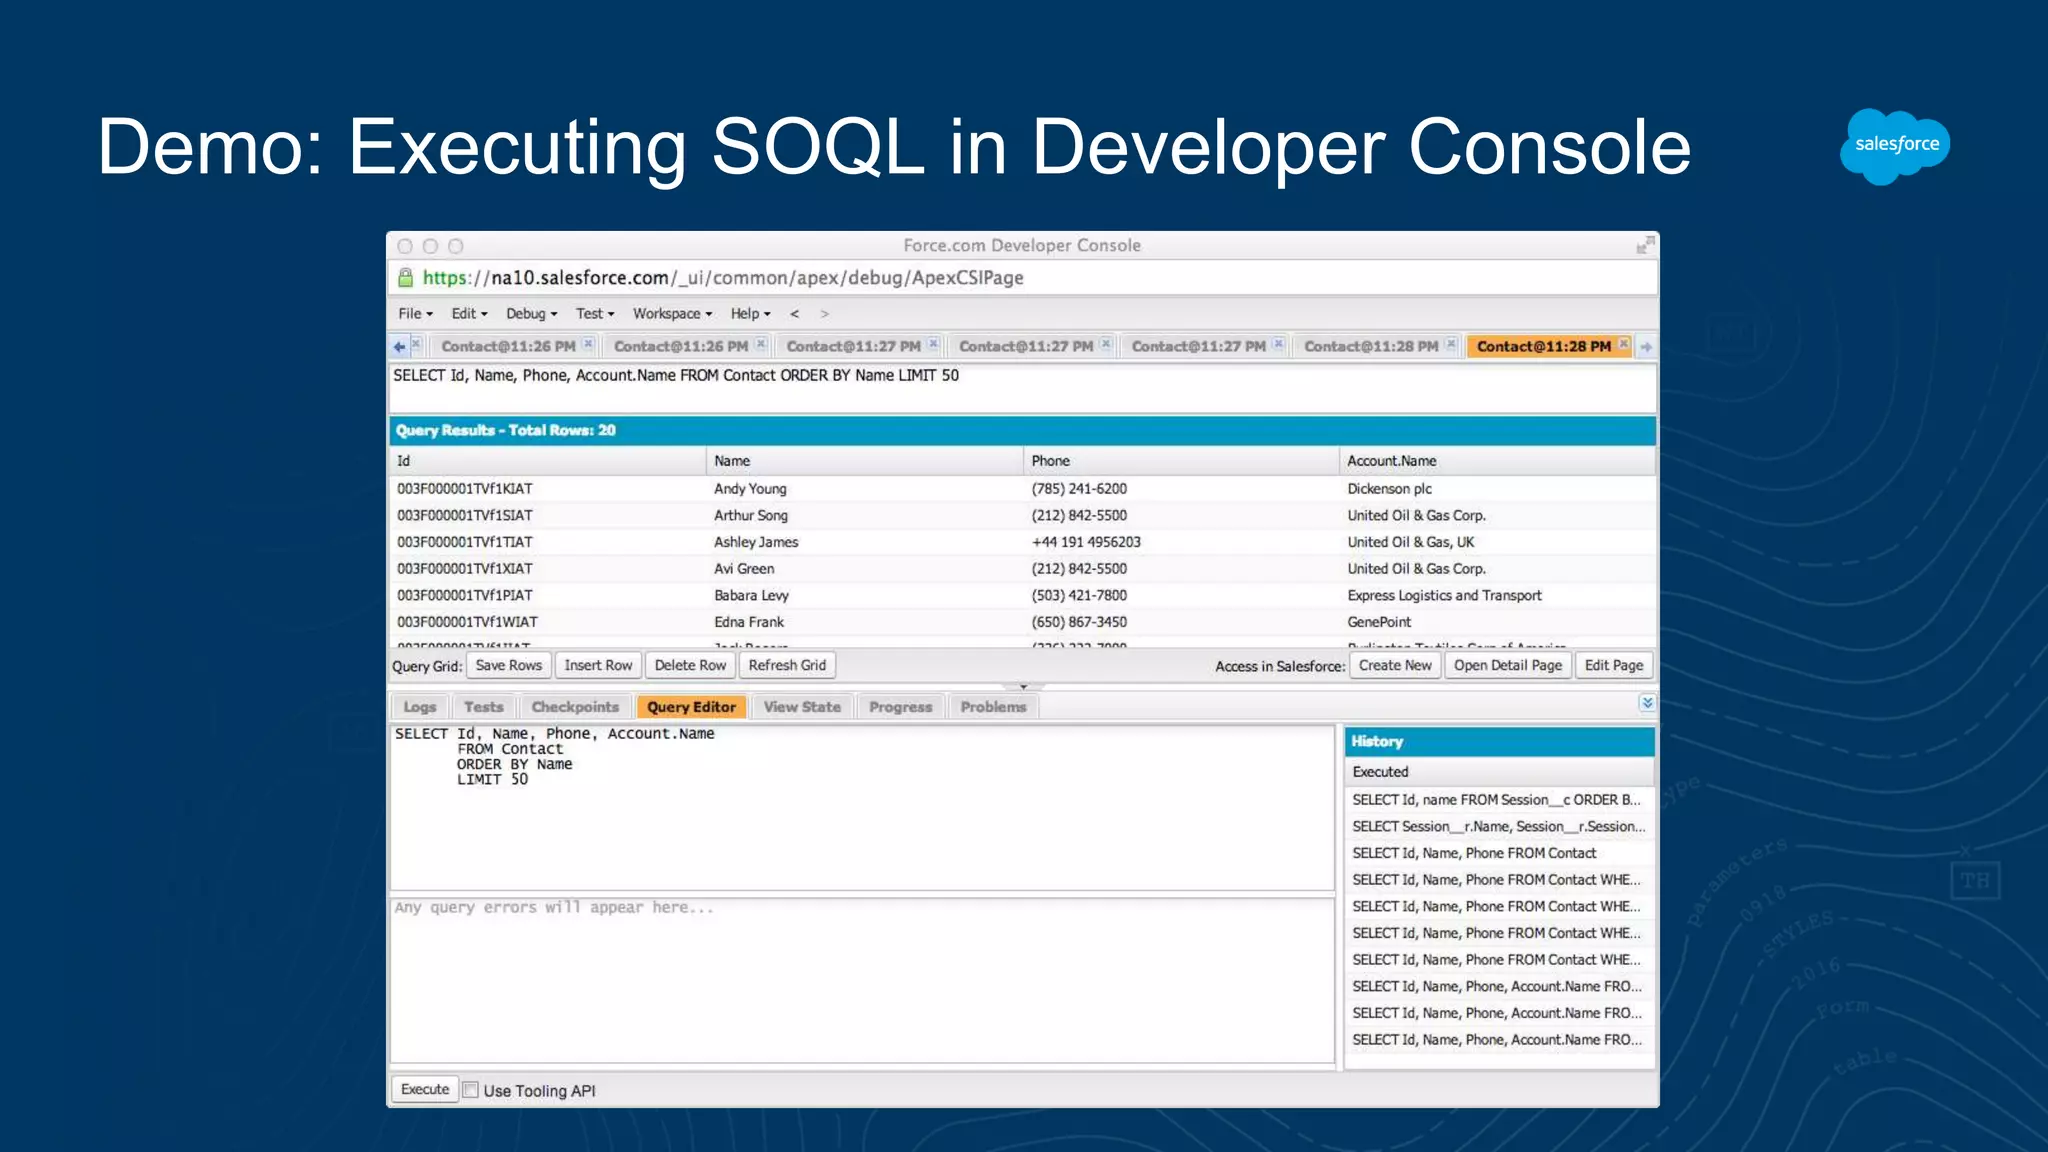Viewport: 2048px width, 1152px height.
Task: Click the query editor text area
Action: [x=860, y=810]
